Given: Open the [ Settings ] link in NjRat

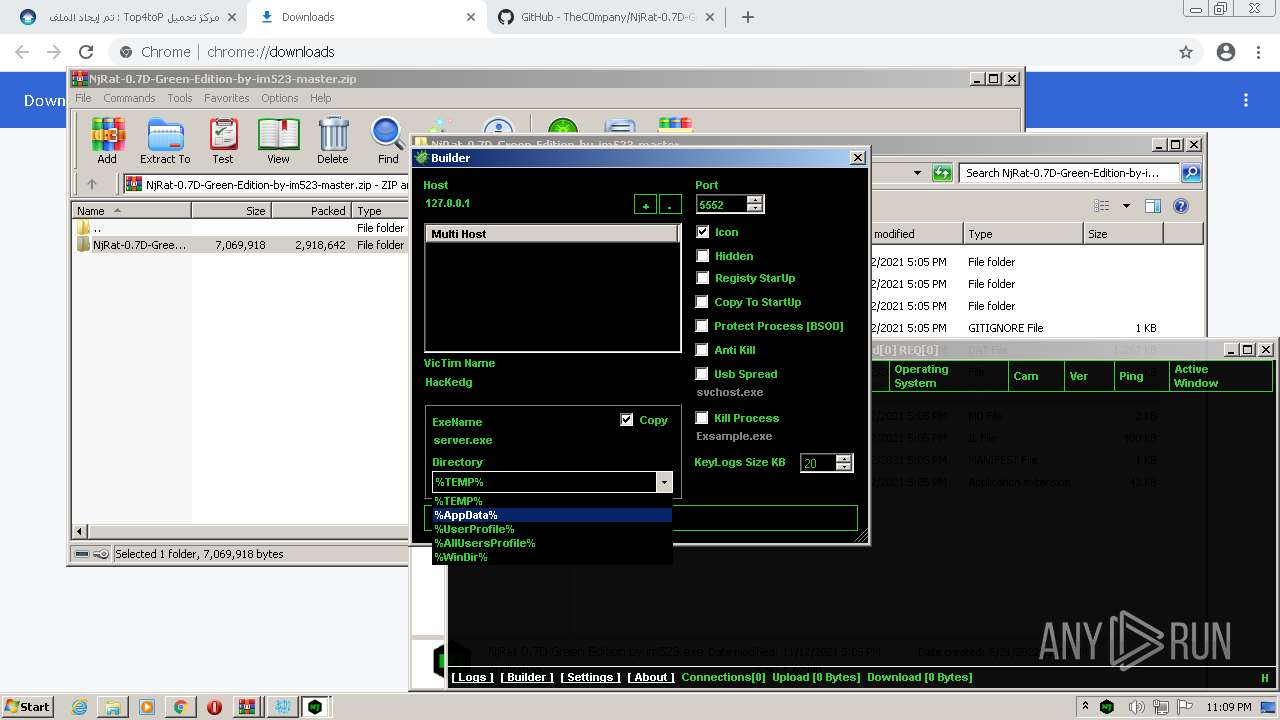Looking at the screenshot, I should 589,677.
